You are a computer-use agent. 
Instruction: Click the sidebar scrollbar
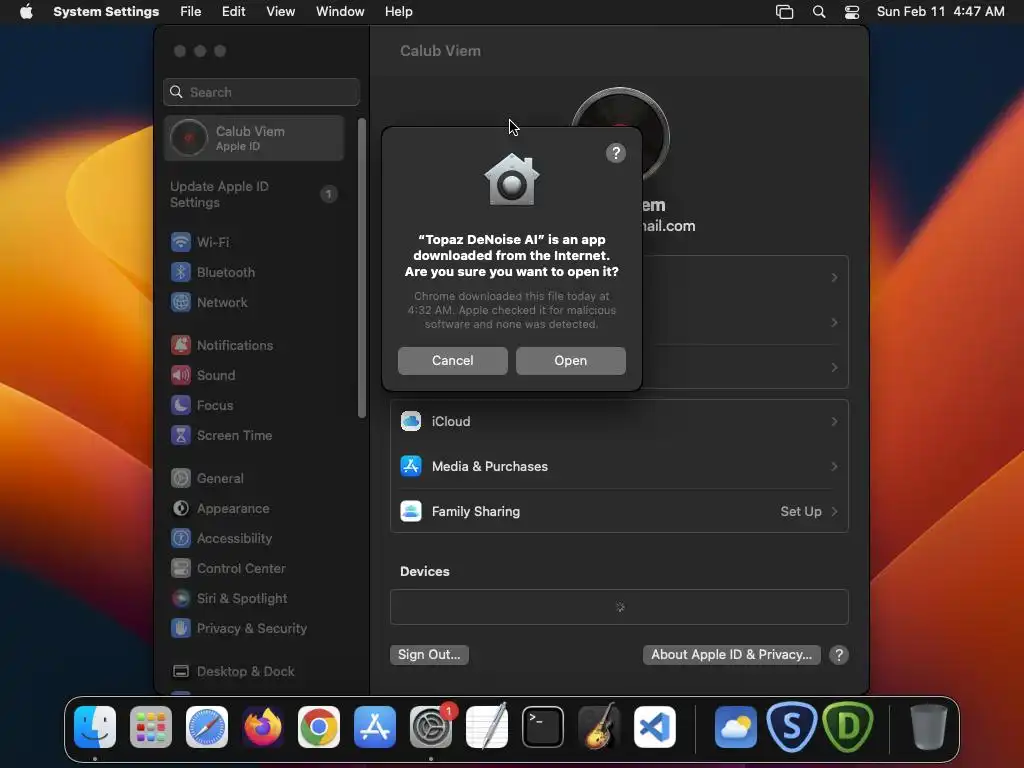click(362, 268)
